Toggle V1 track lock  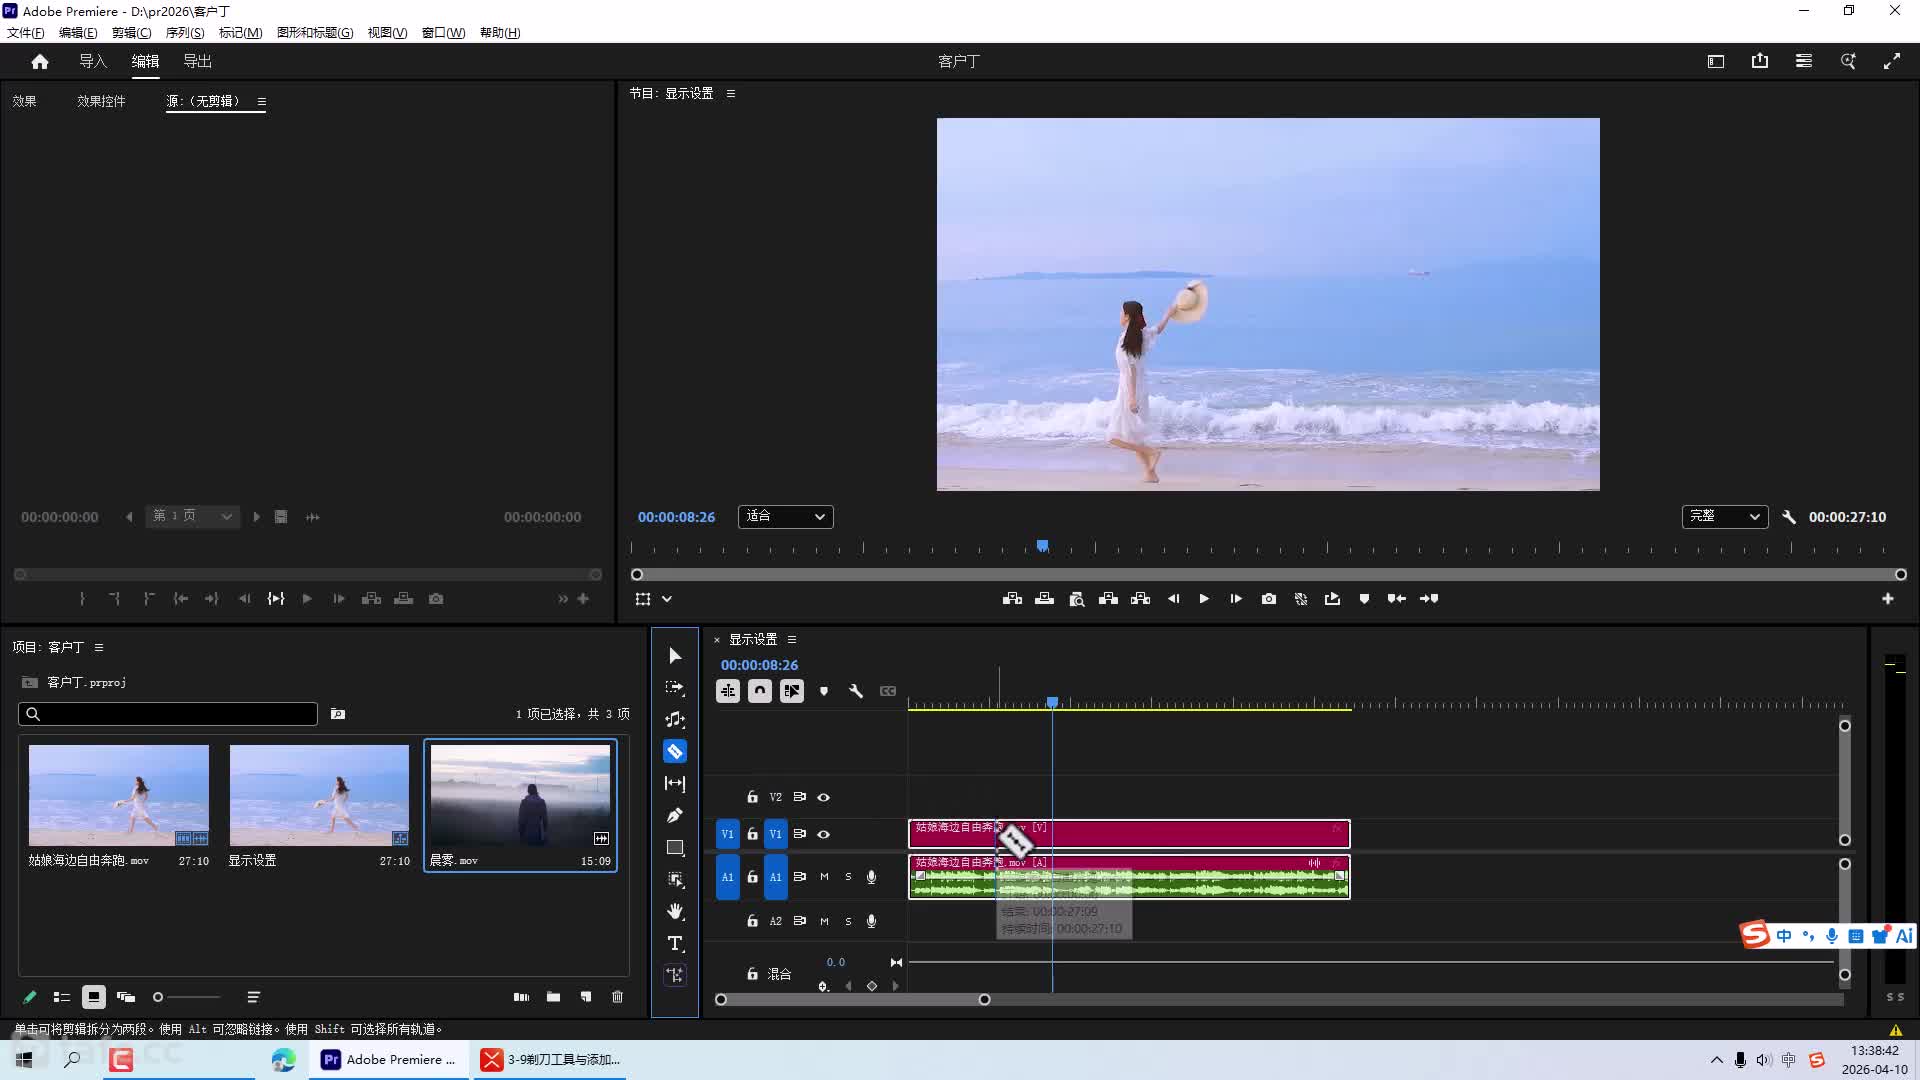coord(752,834)
